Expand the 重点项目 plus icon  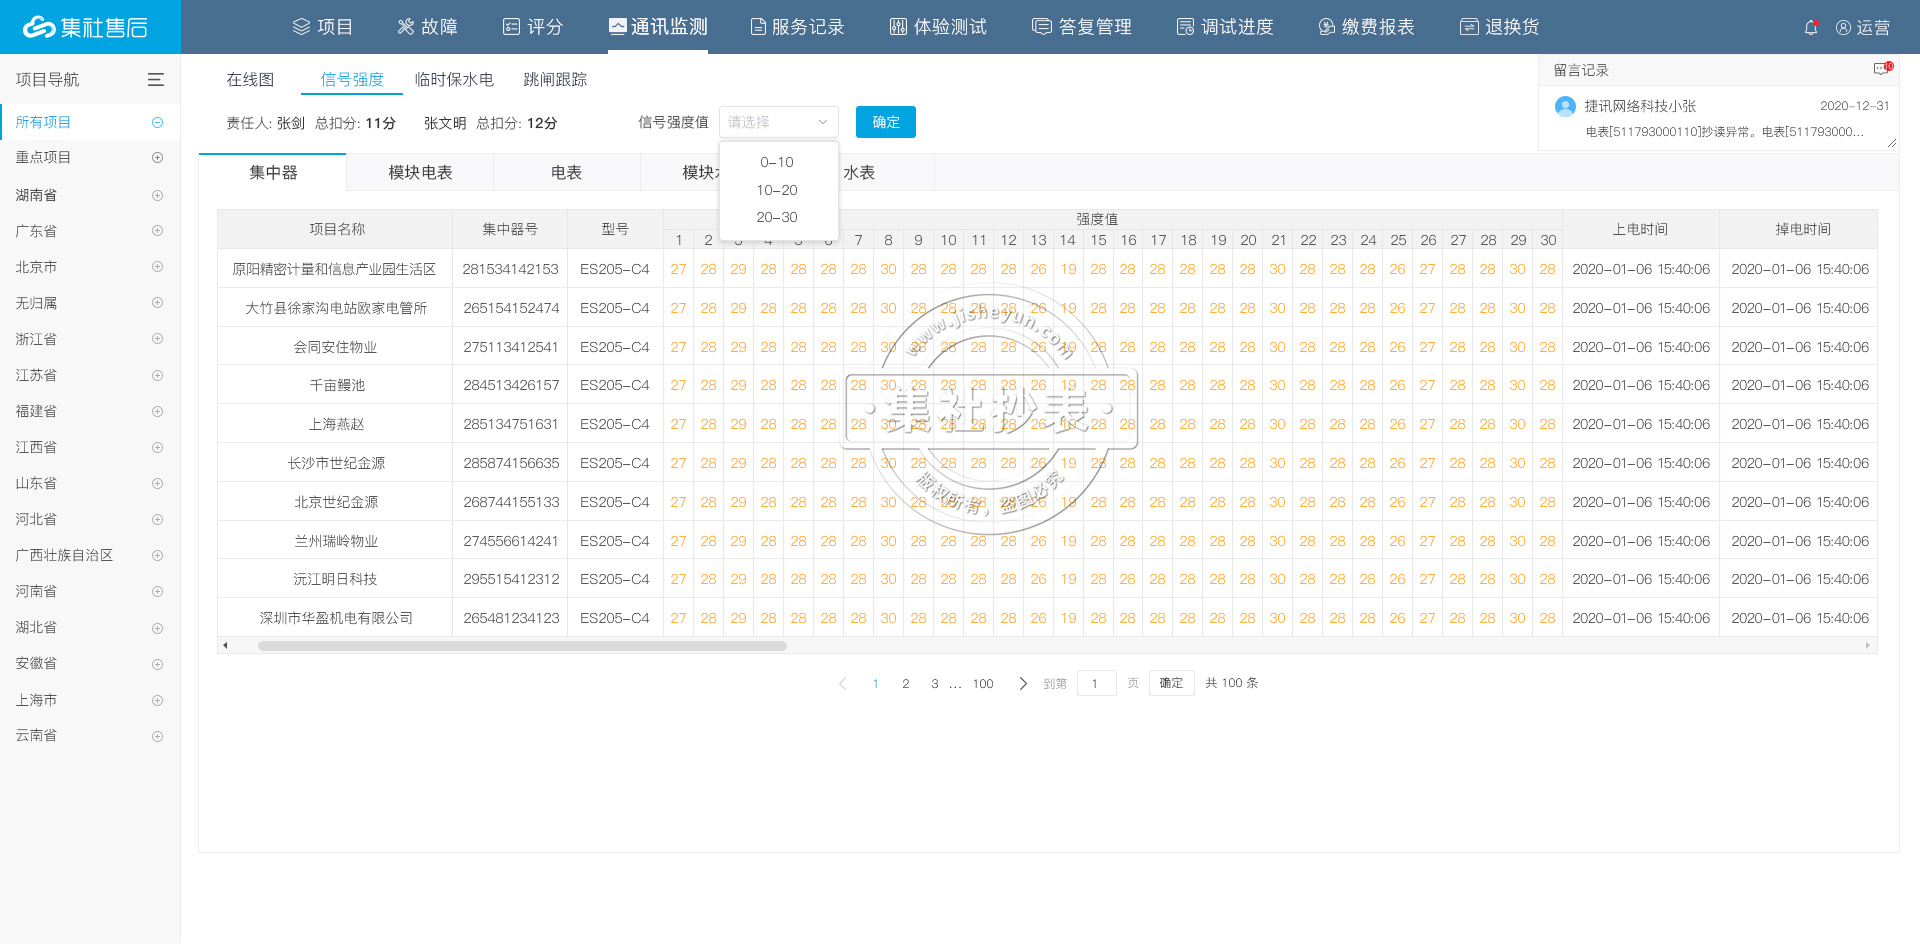[157, 158]
